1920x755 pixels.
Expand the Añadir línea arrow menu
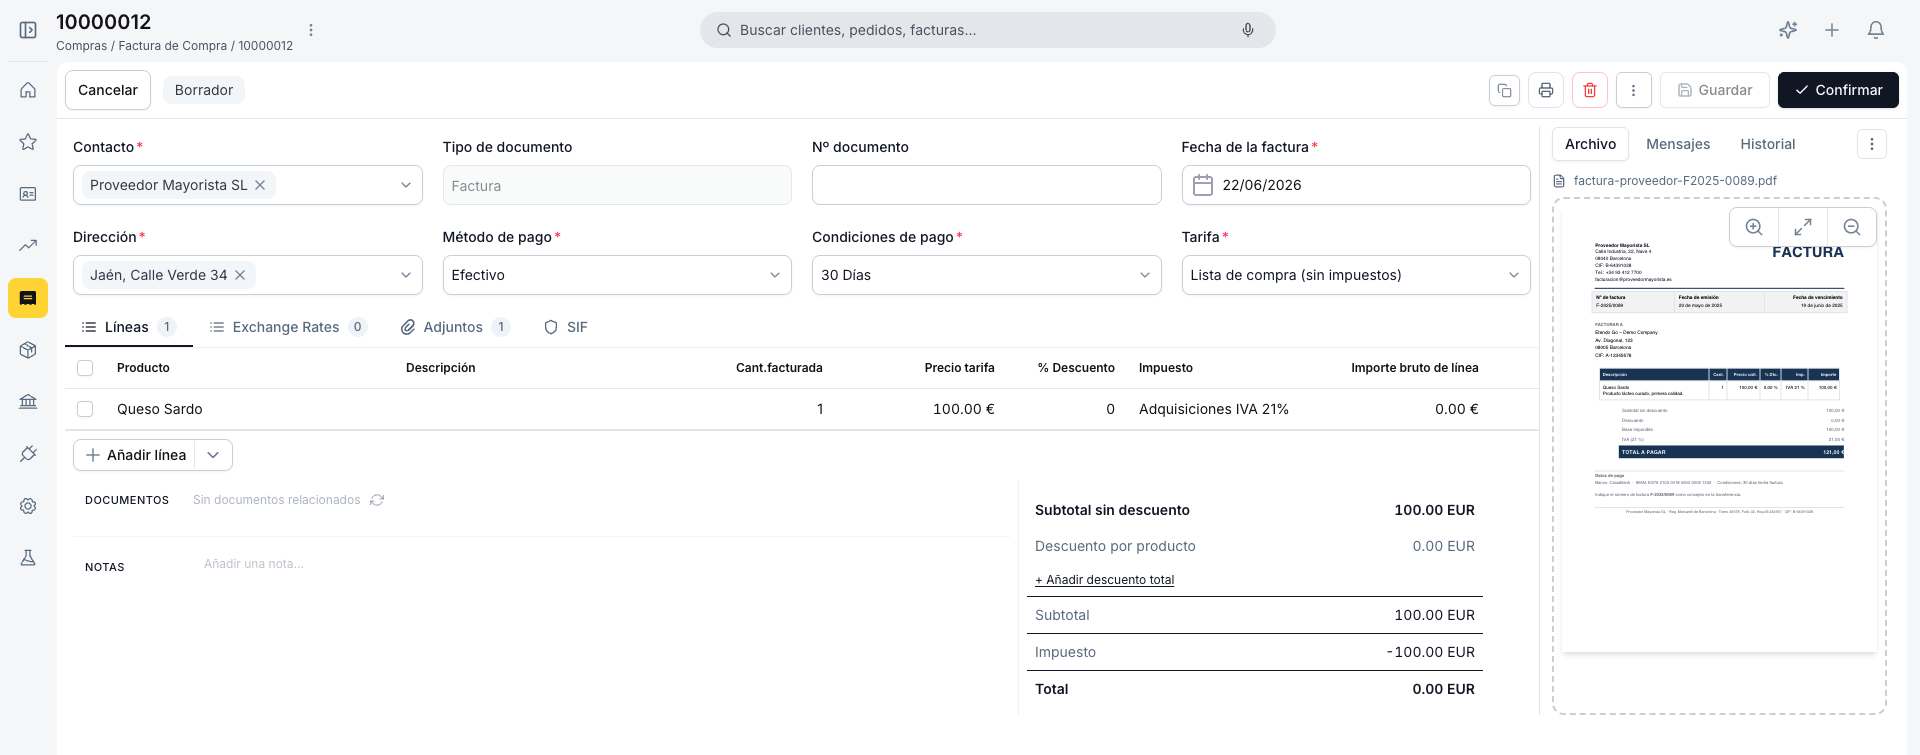(x=213, y=455)
